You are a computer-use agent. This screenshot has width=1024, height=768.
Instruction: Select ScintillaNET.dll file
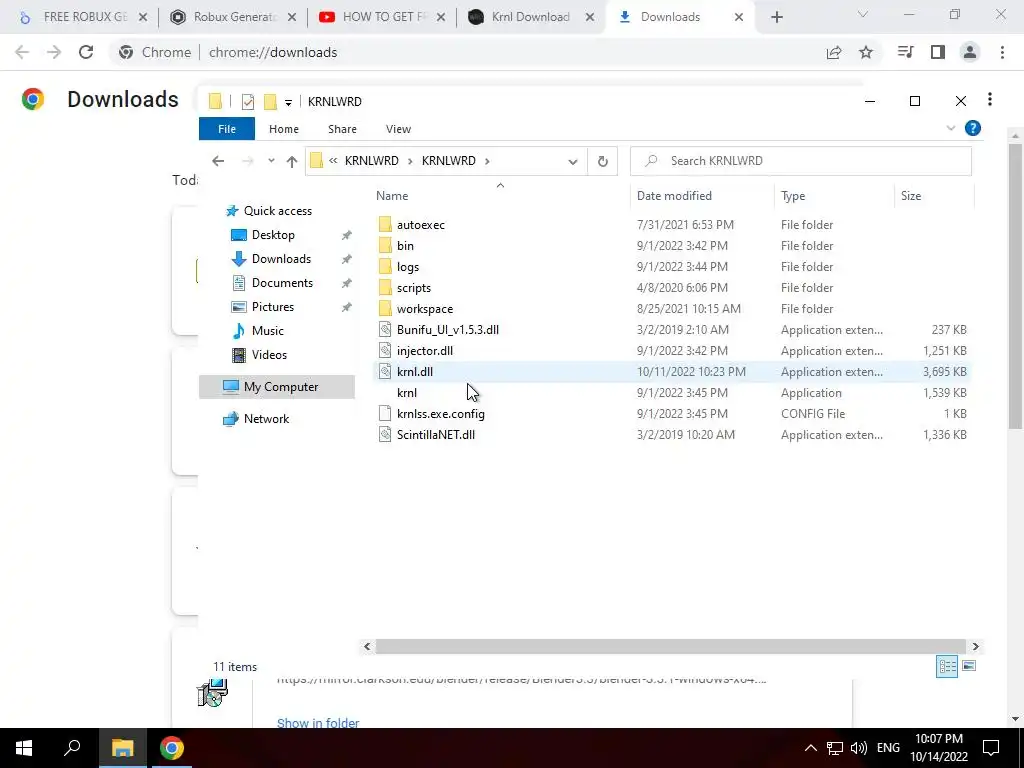(x=436, y=434)
